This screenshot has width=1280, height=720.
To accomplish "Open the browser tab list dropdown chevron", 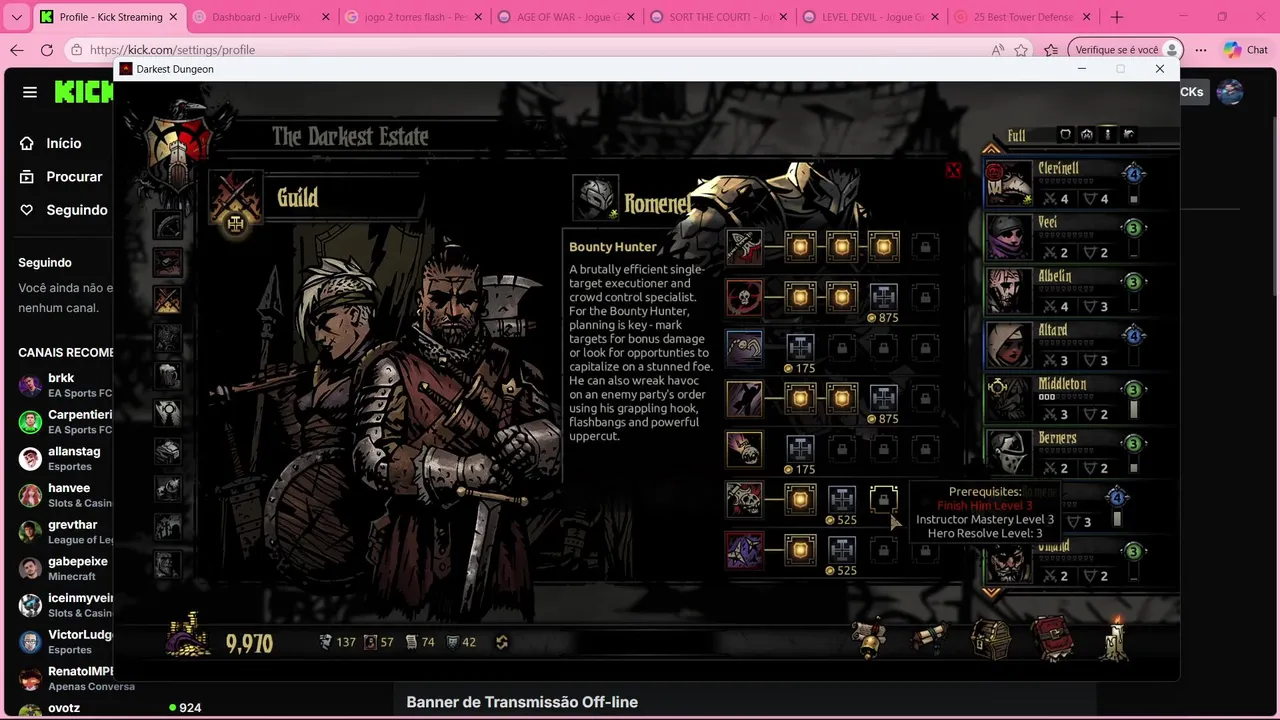I will click(x=16, y=17).
